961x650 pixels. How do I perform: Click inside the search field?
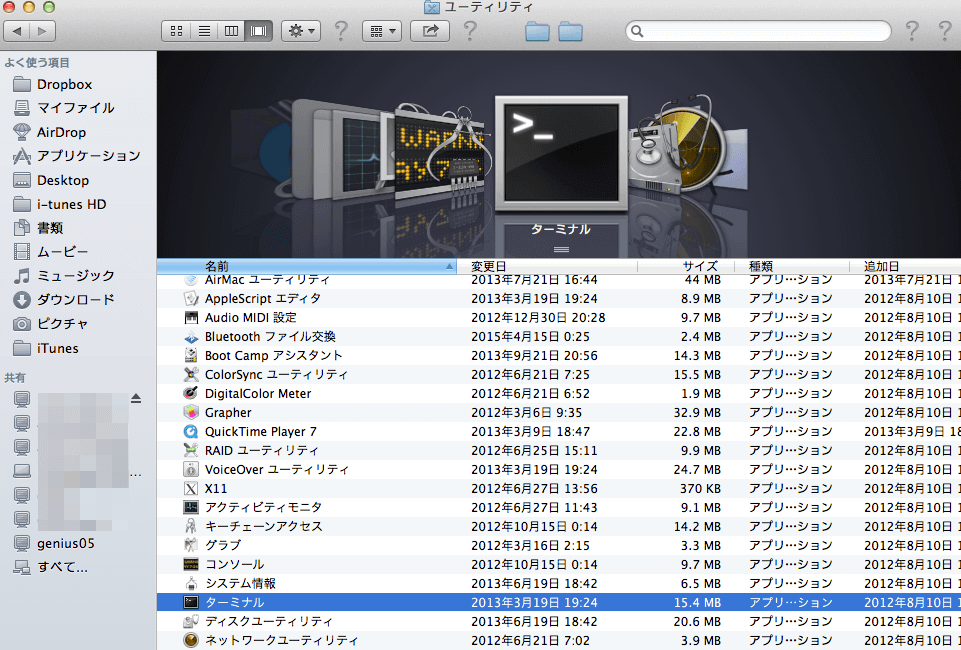tap(760, 31)
